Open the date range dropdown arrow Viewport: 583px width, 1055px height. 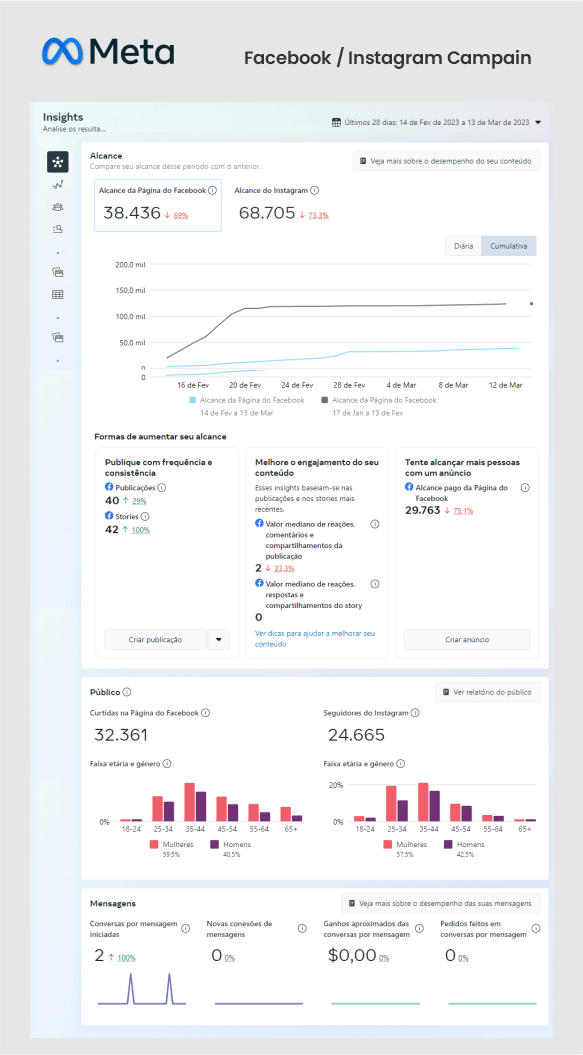[x=538, y=122]
